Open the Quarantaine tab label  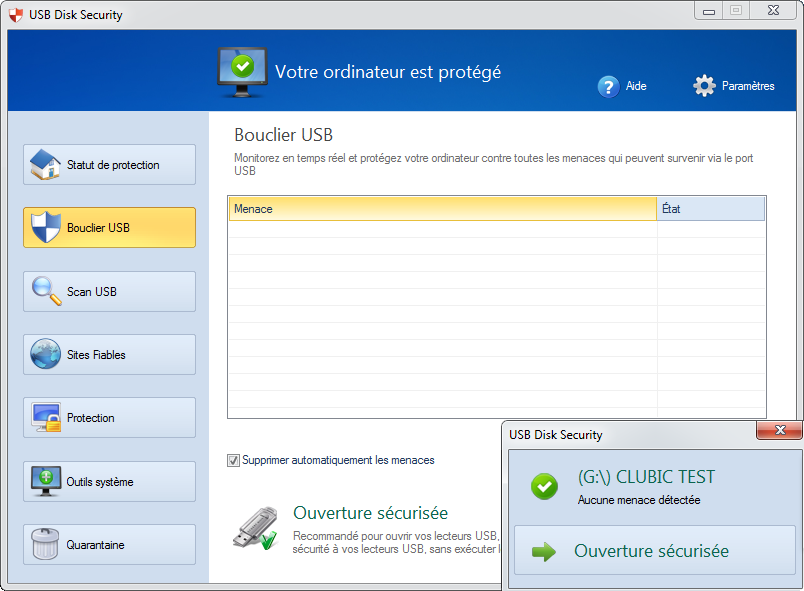[x=95, y=545]
